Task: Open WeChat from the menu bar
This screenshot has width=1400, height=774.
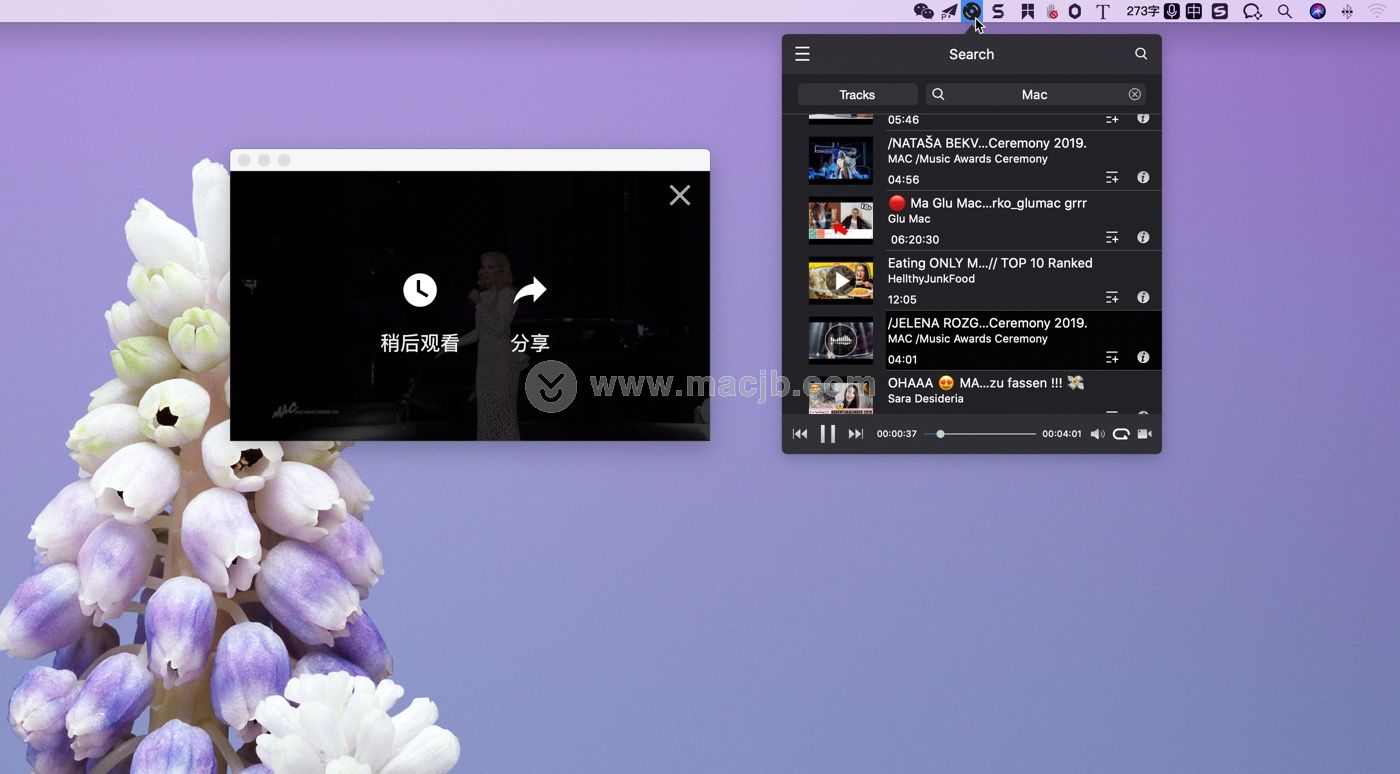Action: [924, 11]
